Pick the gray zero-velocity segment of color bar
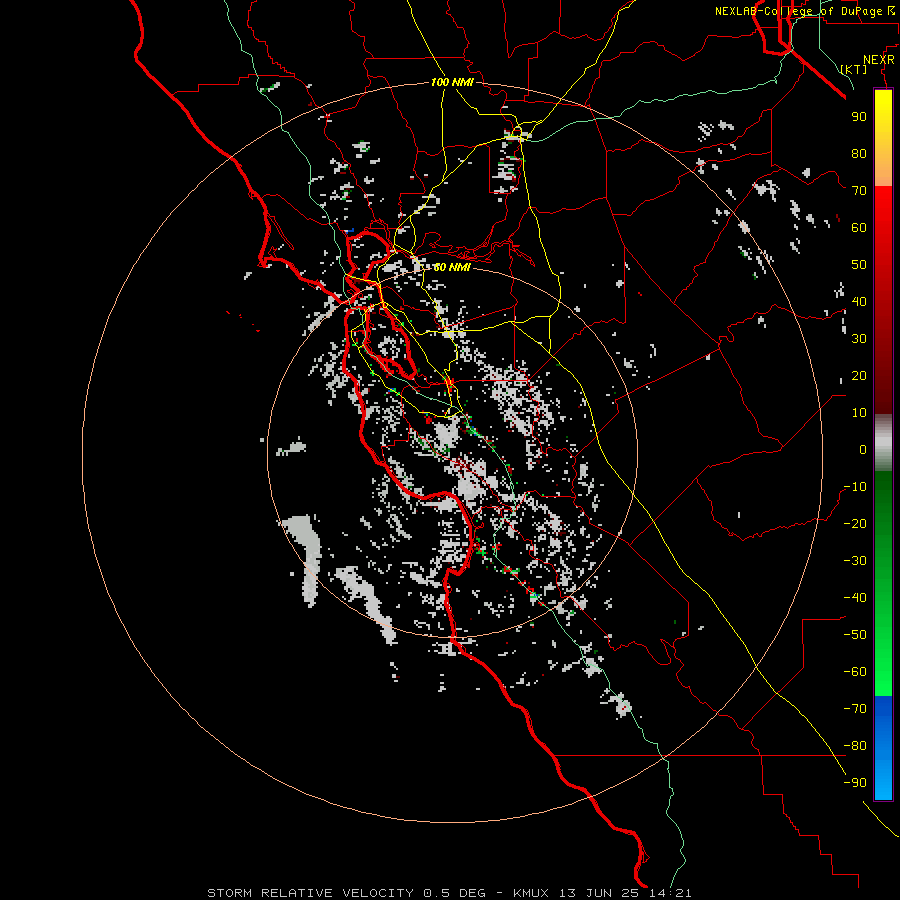Image resolution: width=900 pixels, height=900 pixels. point(883,442)
